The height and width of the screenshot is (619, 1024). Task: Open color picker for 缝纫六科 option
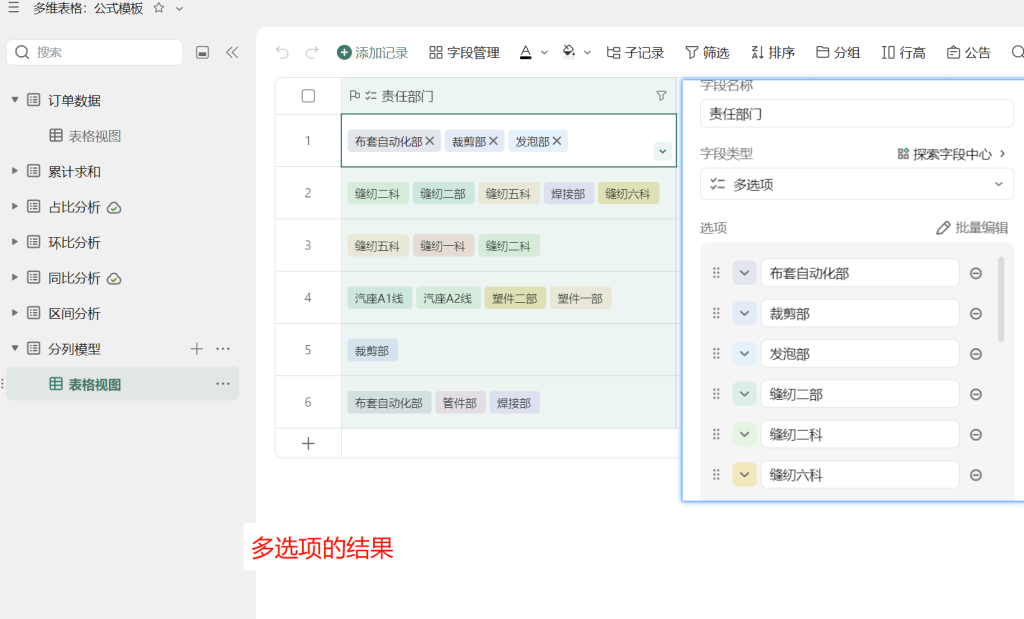[x=744, y=475]
